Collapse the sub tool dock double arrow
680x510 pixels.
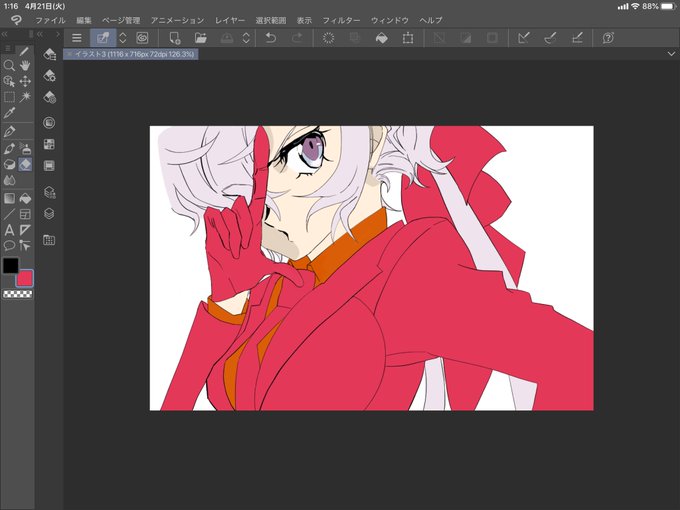pos(40,34)
